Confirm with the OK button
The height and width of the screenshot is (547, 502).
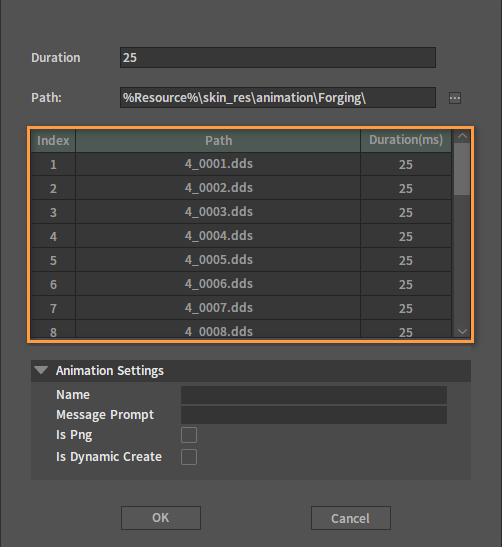(x=161, y=518)
